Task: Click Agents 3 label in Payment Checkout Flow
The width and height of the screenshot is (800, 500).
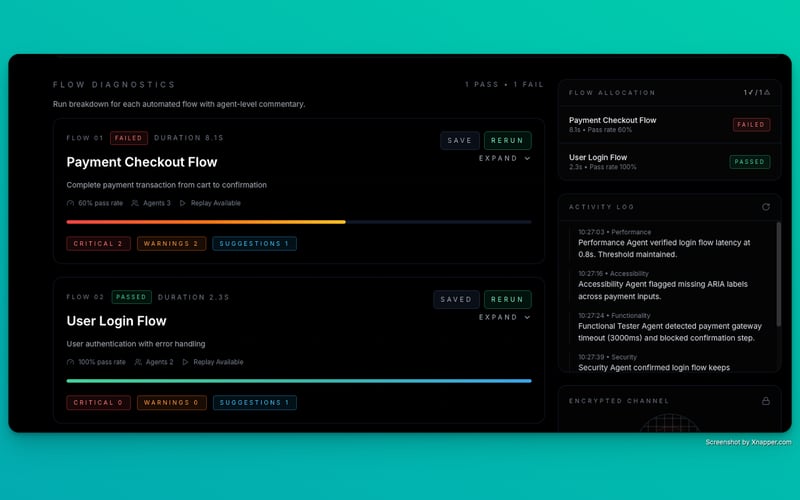Action: pos(157,203)
